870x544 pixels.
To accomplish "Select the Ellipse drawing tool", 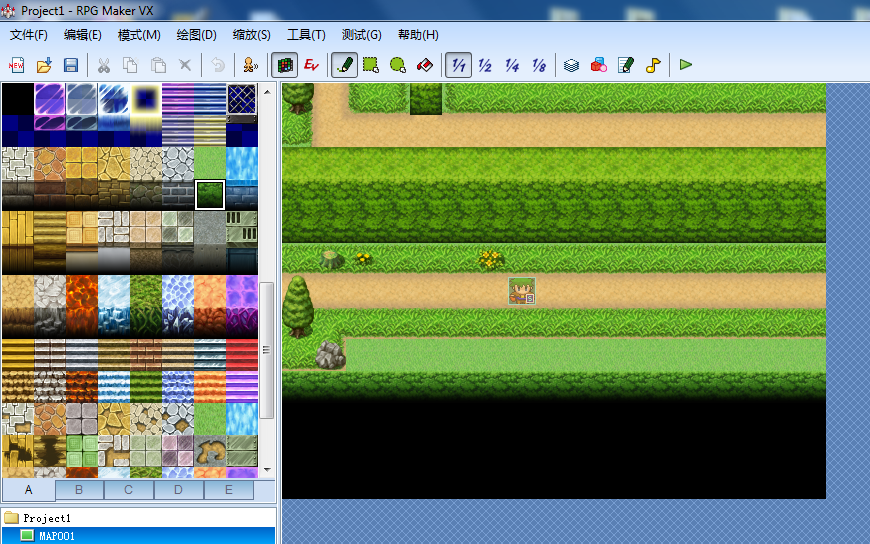I will [x=398, y=65].
